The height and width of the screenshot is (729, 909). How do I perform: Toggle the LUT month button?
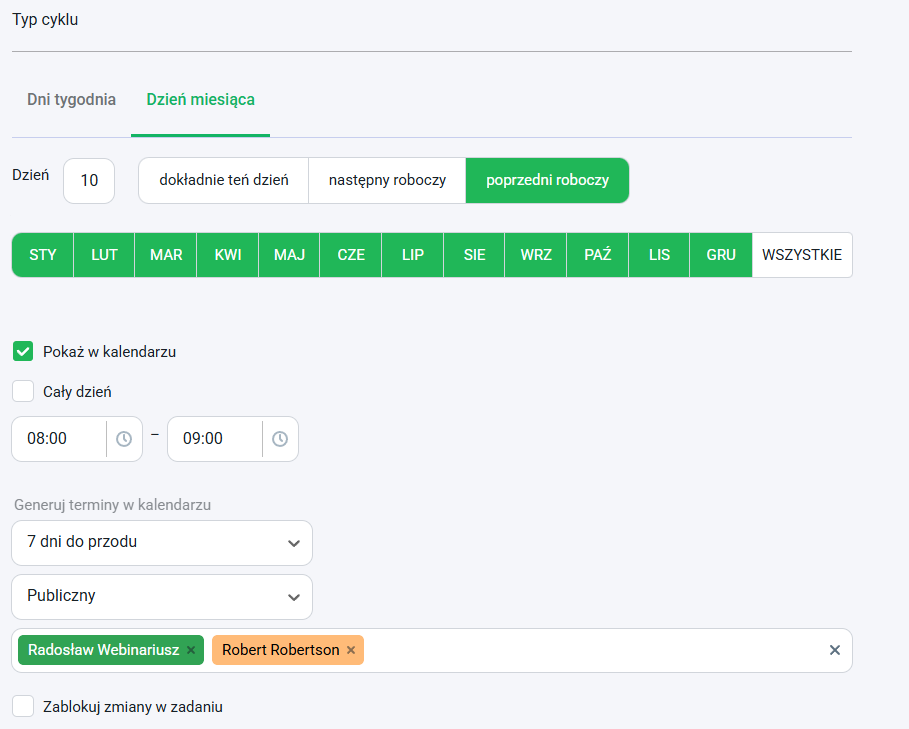coord(104,255)
